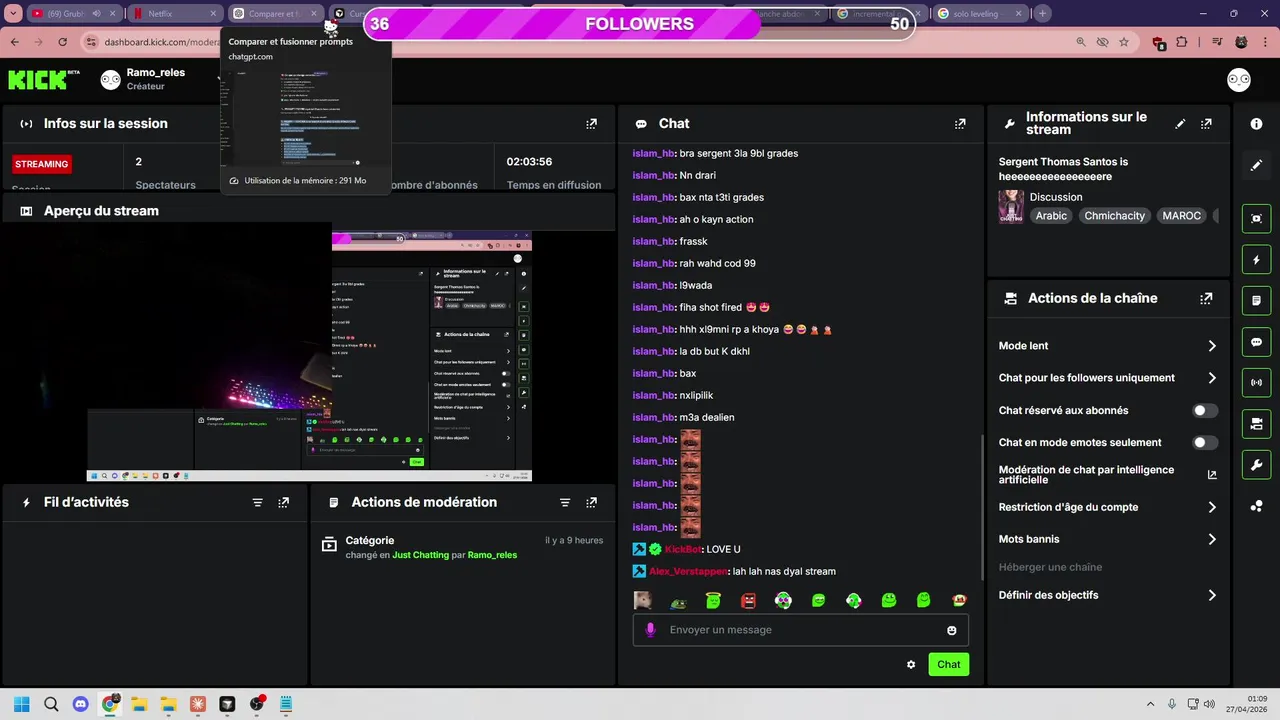Pop out the Actions de la chaîne panel

[x=1206, y=298]
